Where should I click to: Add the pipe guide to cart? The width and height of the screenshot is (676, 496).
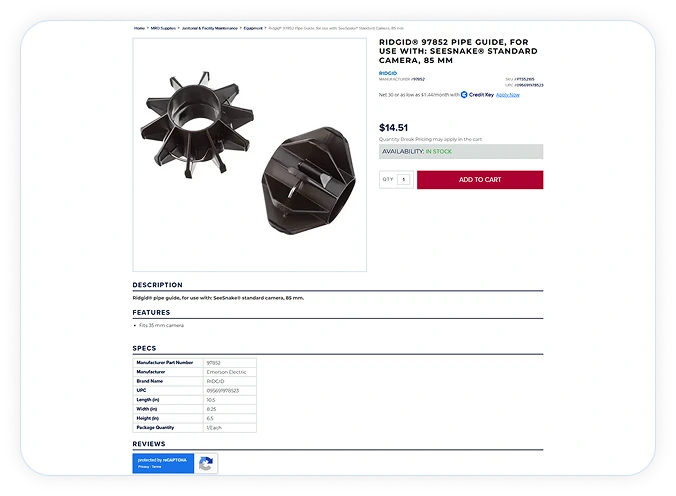click(x=480, y=180)
